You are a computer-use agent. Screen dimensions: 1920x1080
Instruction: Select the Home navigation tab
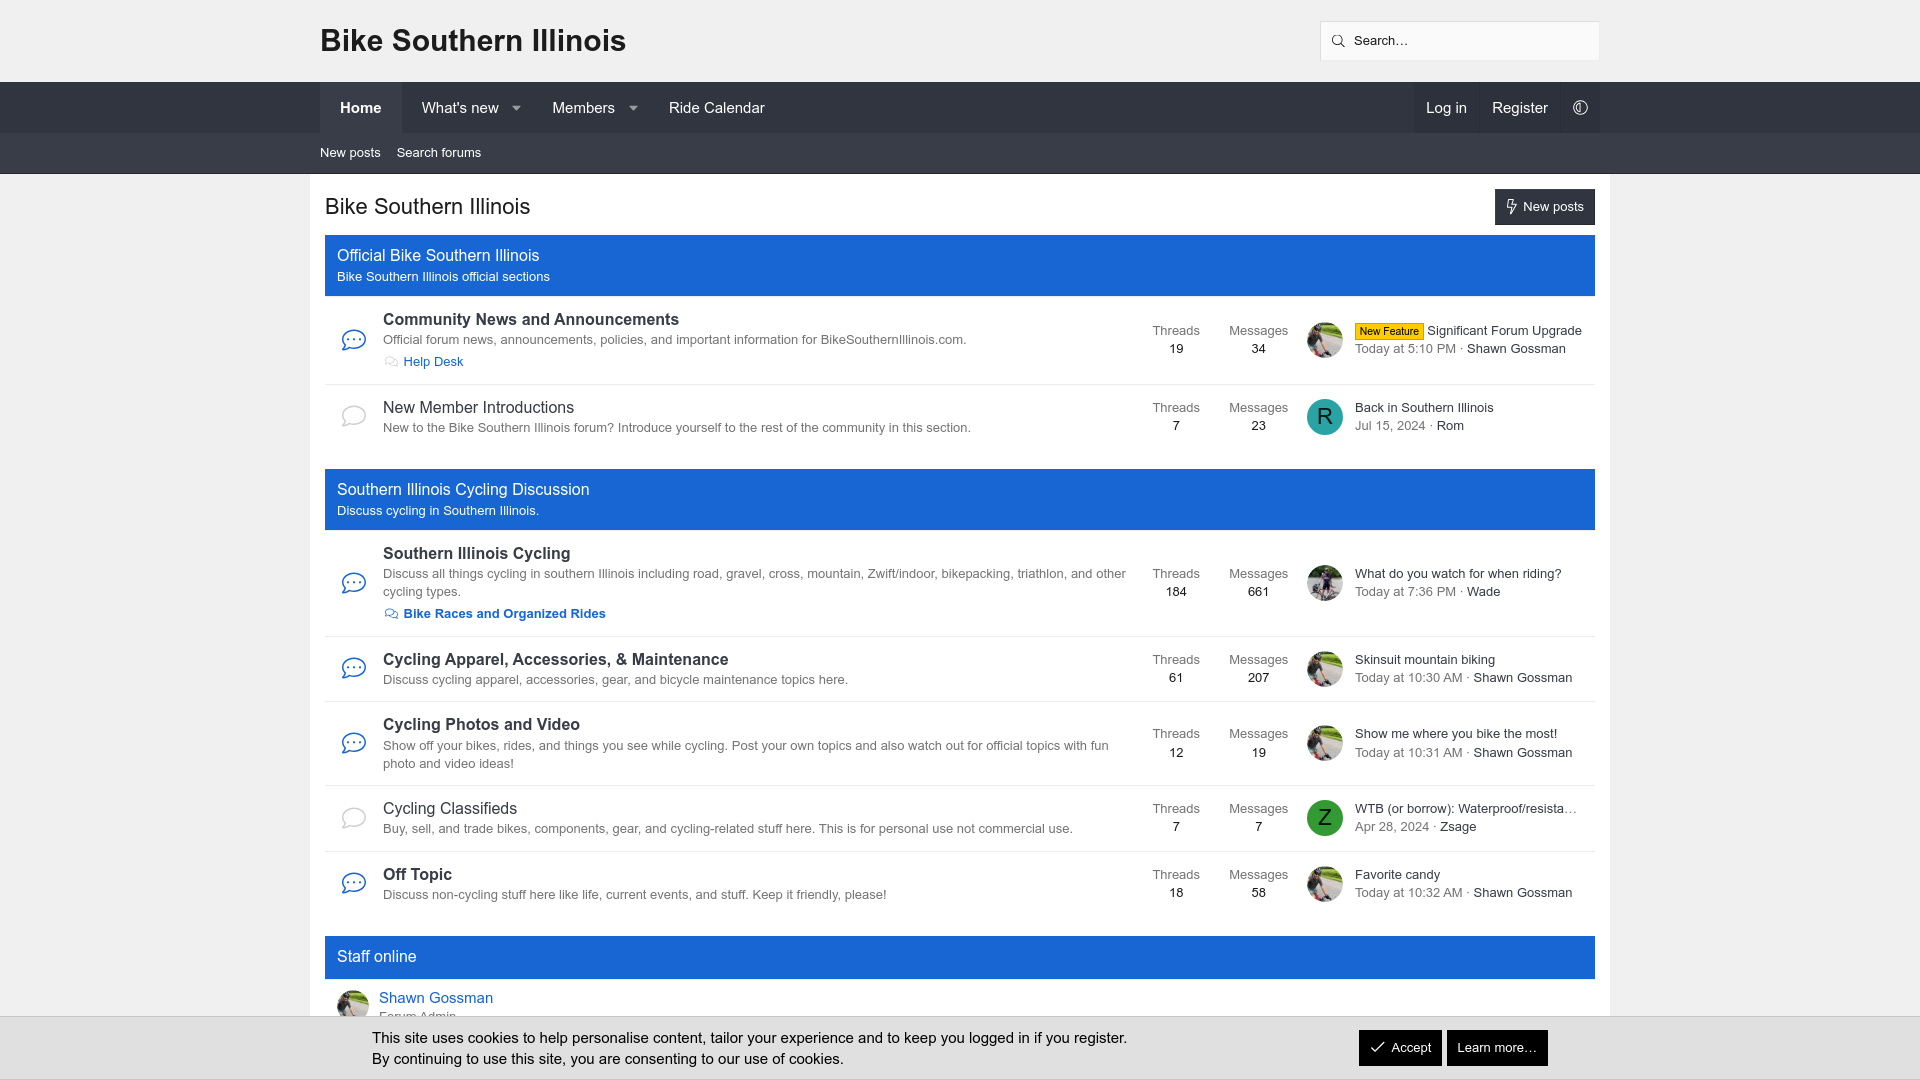pos(360,108)
